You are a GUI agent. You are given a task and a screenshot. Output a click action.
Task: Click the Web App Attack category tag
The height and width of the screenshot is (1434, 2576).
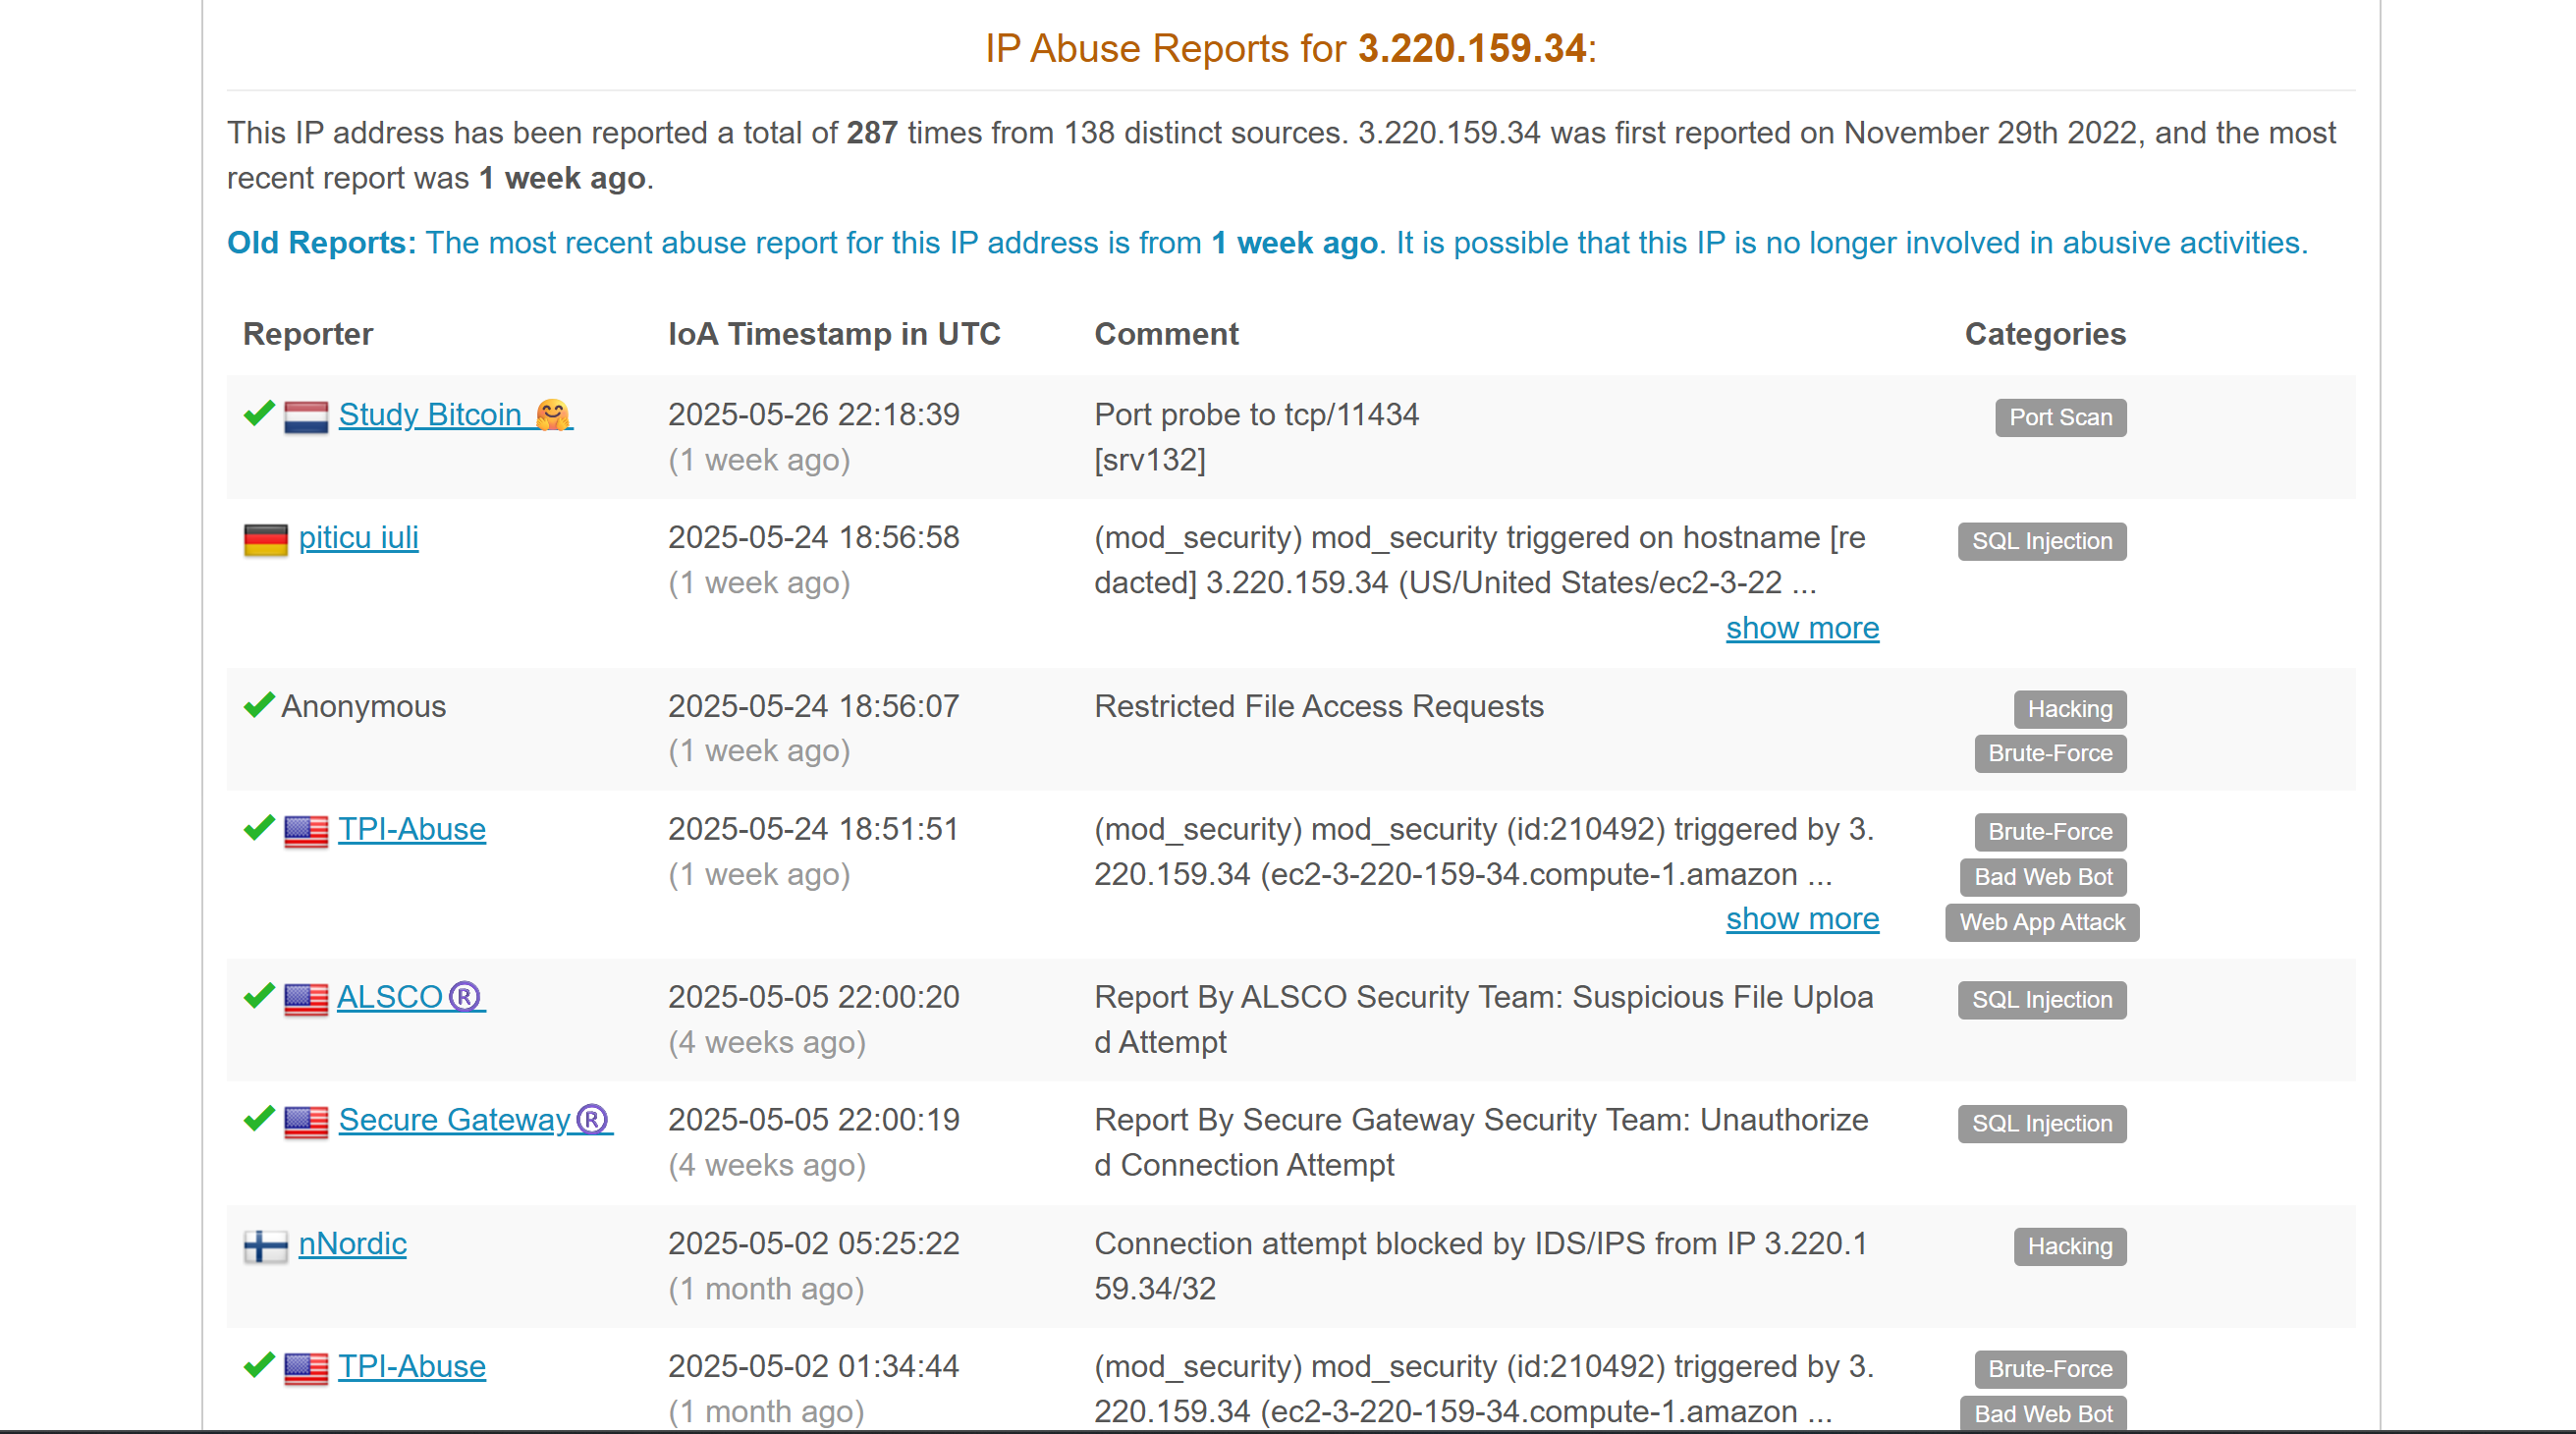coord(2041,923)
